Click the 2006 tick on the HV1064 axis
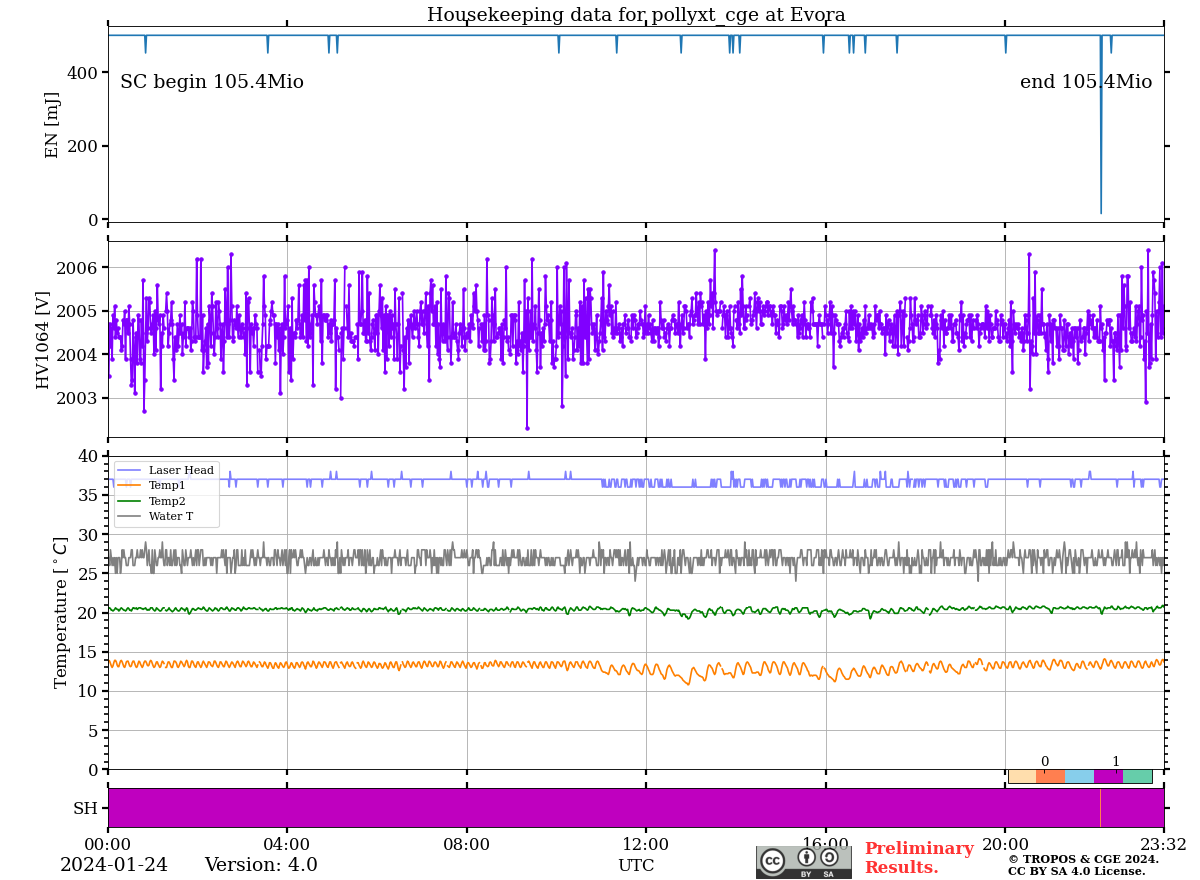This screenshot has width=1200, height=880. click(x=78, y=268)
